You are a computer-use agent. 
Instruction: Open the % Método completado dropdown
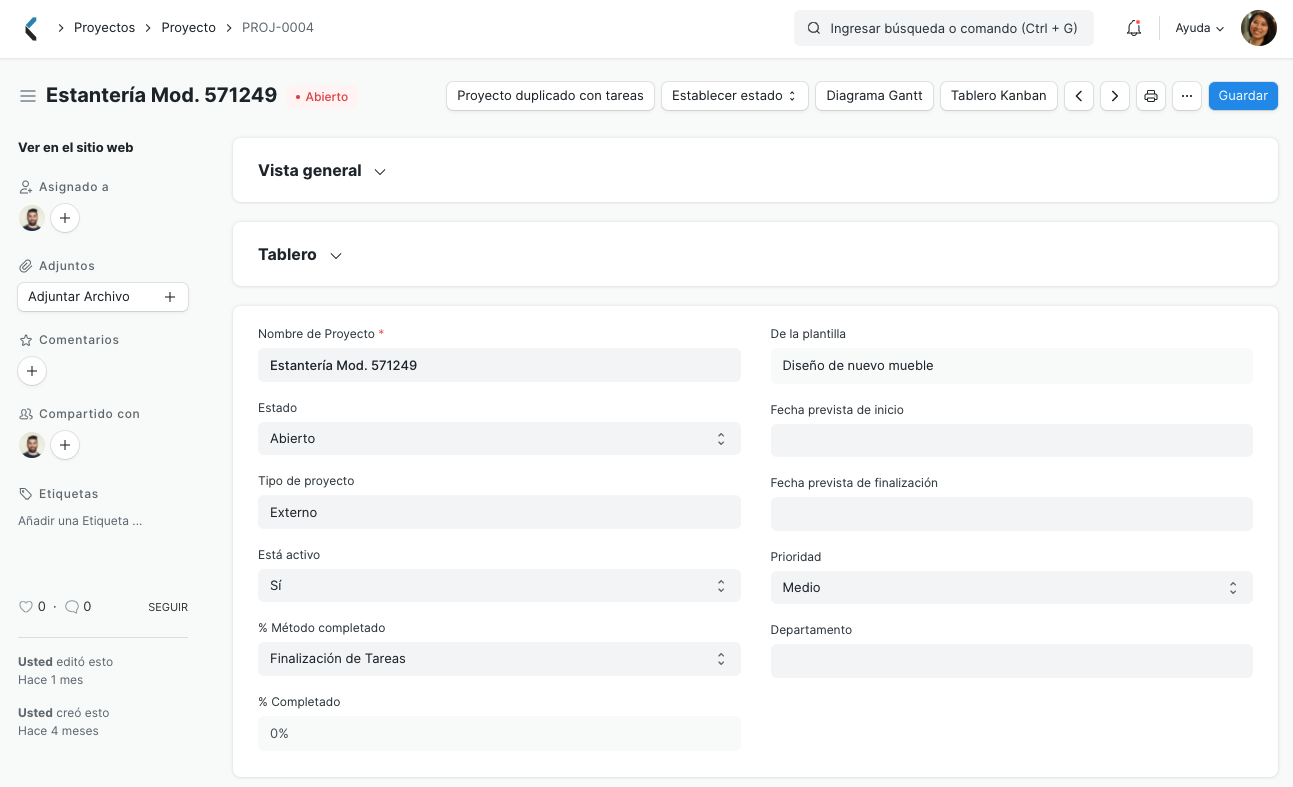(x=499, y=659)
